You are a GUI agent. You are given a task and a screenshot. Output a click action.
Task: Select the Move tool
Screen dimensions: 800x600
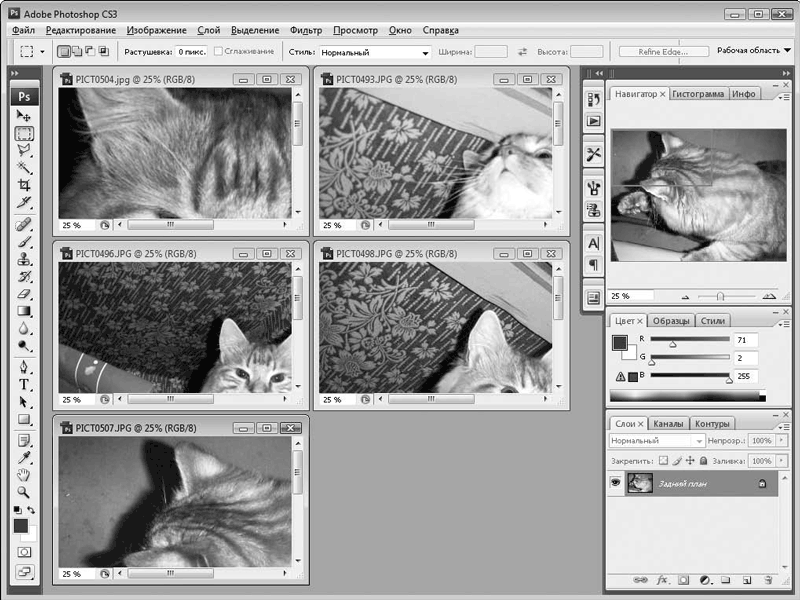[x=24, y=116]
